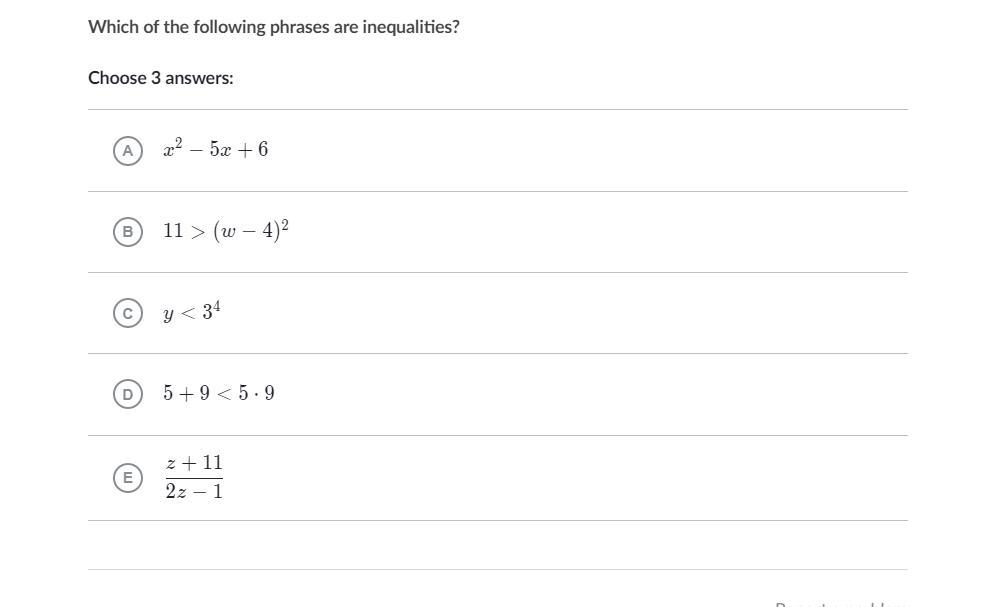This screenshot has height=607, width=1006.
Task: Click the inequality 11 > (w − 4)²
Action: [226, 230]
